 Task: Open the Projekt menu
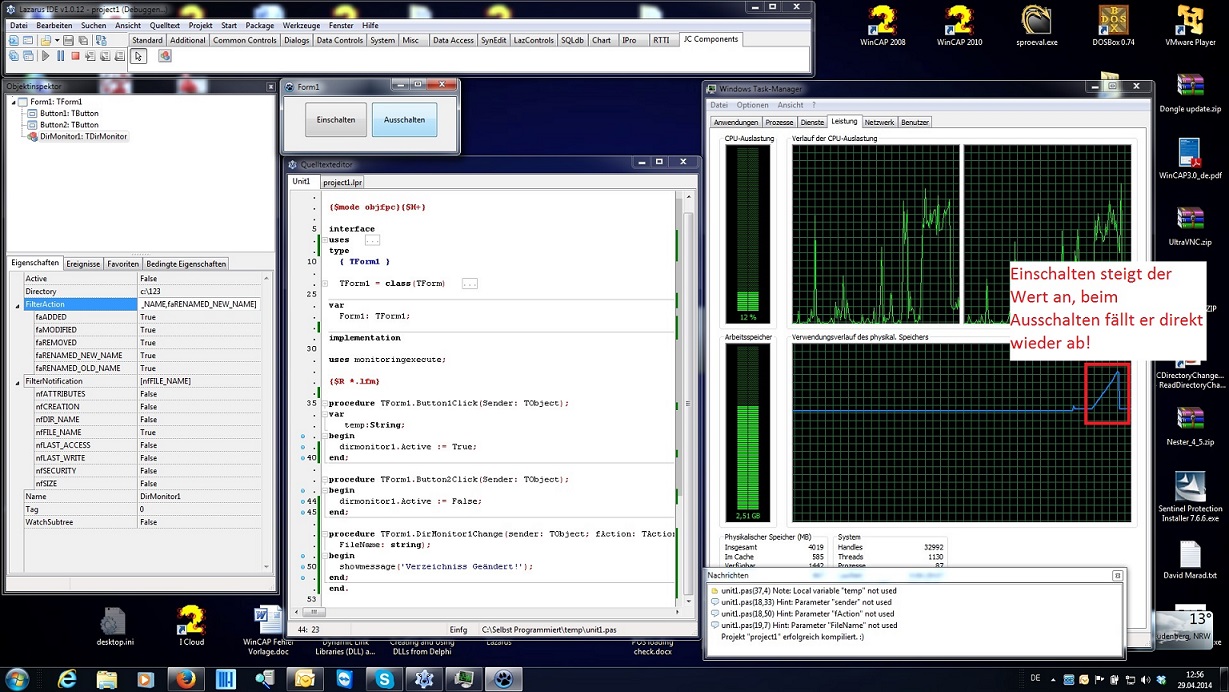[201, 25]
